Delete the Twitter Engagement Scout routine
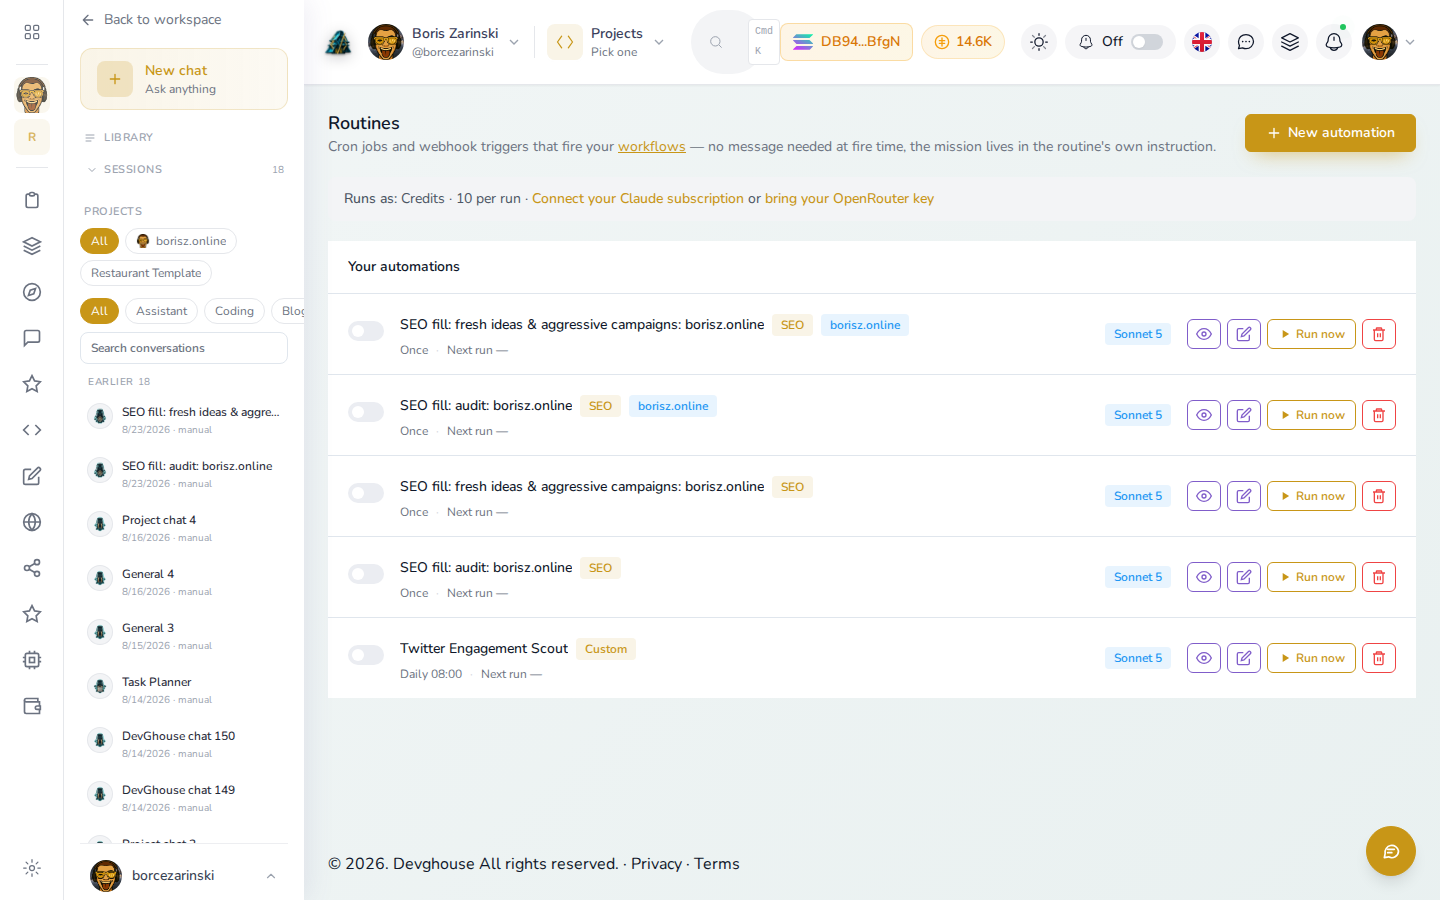Image resolution: width=1440 pixels, height=900 pixels. tap(1379, 658)
